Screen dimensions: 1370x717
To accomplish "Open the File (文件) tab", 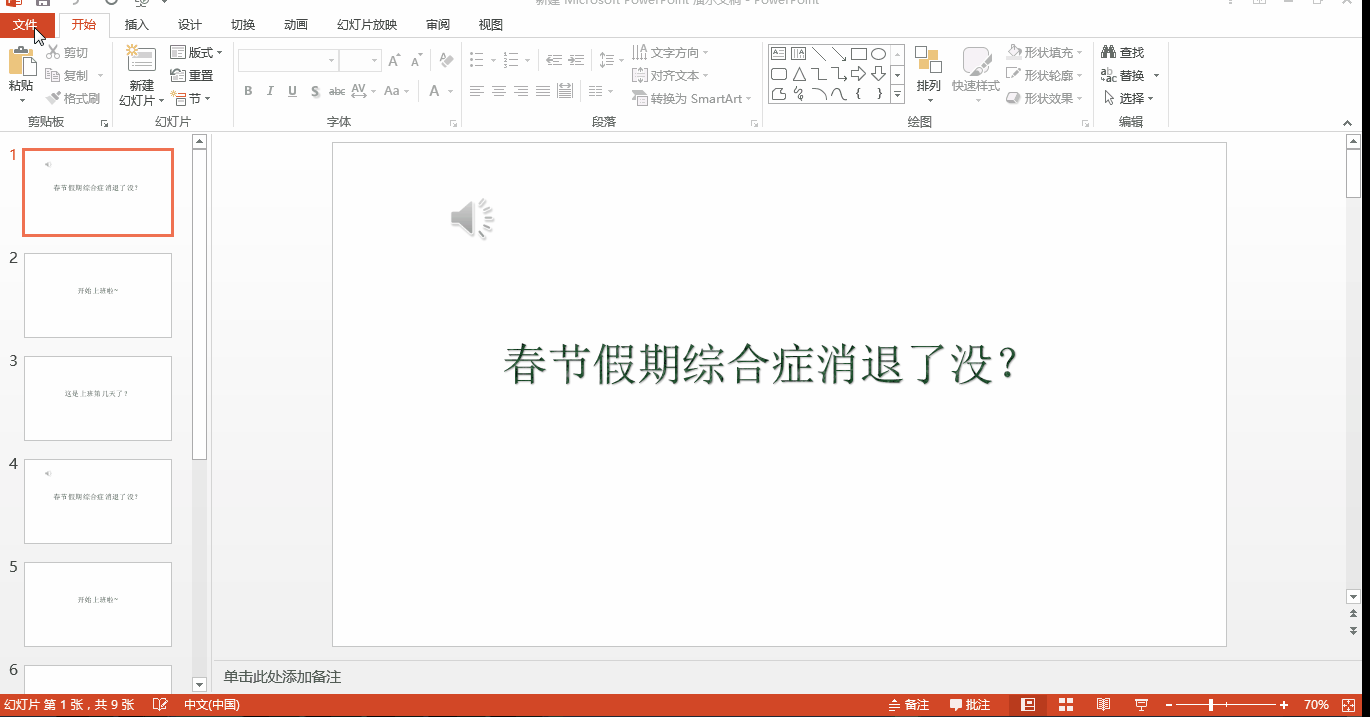I will pos(25,25).
